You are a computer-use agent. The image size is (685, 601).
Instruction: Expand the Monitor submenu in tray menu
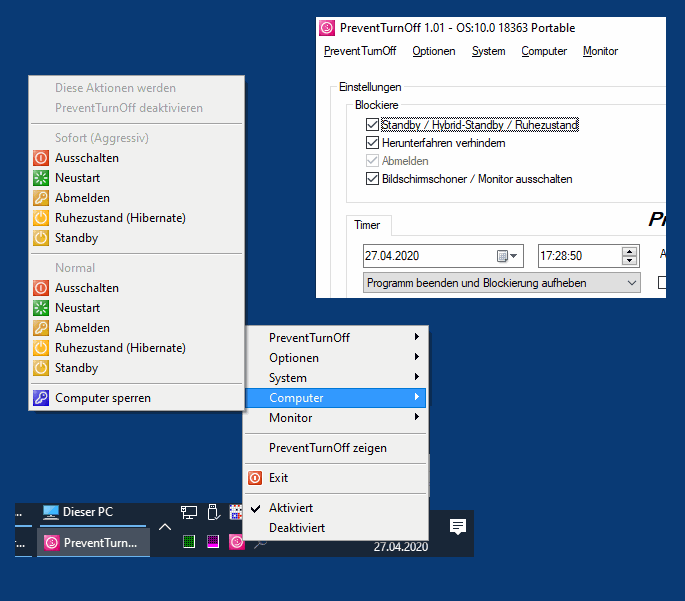click(336, 418)
